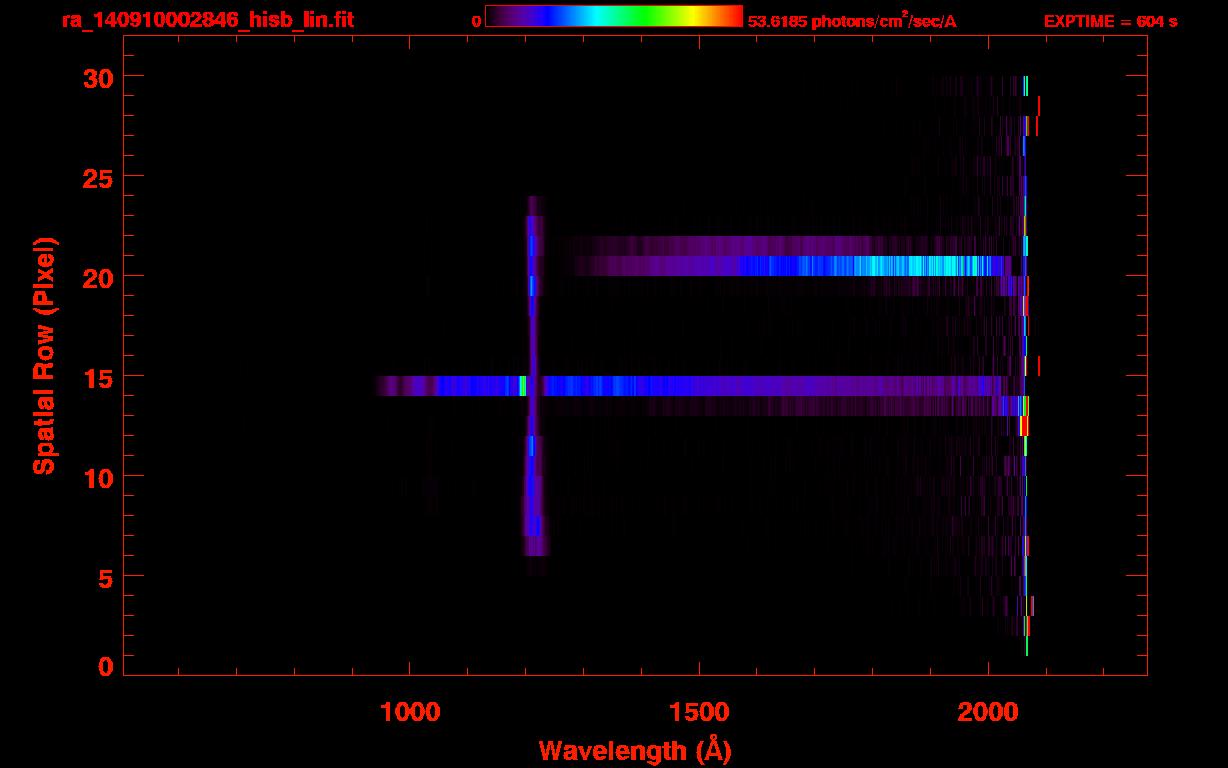Click the red hot pixel near row 12
This screenshot has width=1228, height=768.
point(1024,426)
